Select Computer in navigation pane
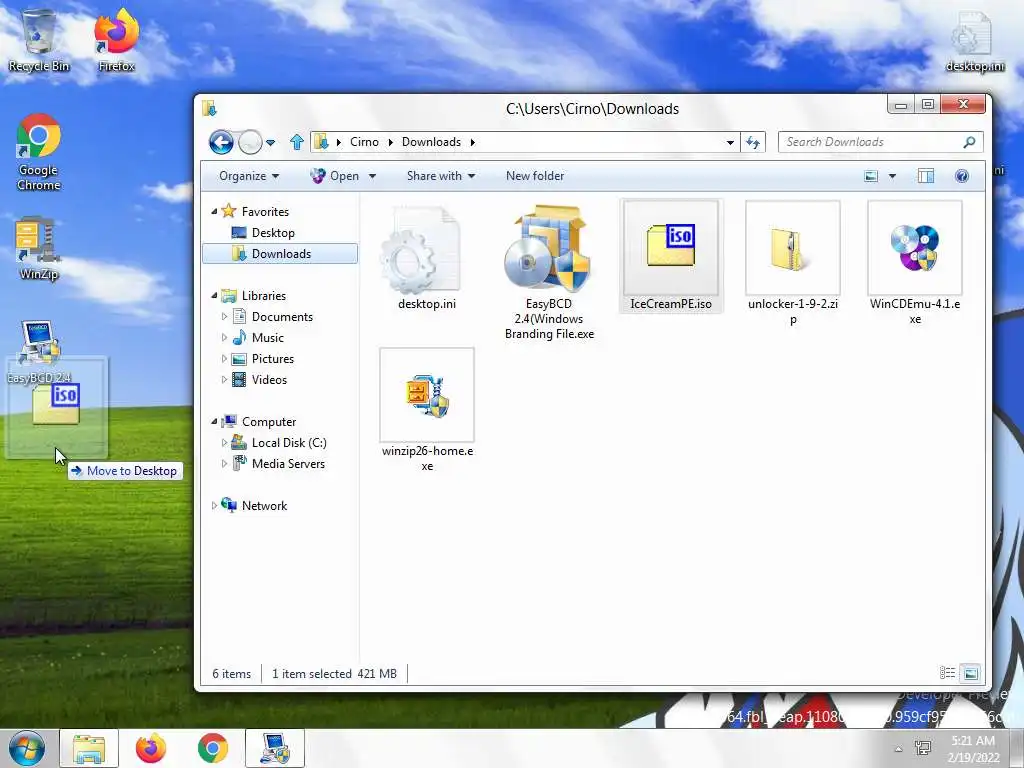 point(268,421)
